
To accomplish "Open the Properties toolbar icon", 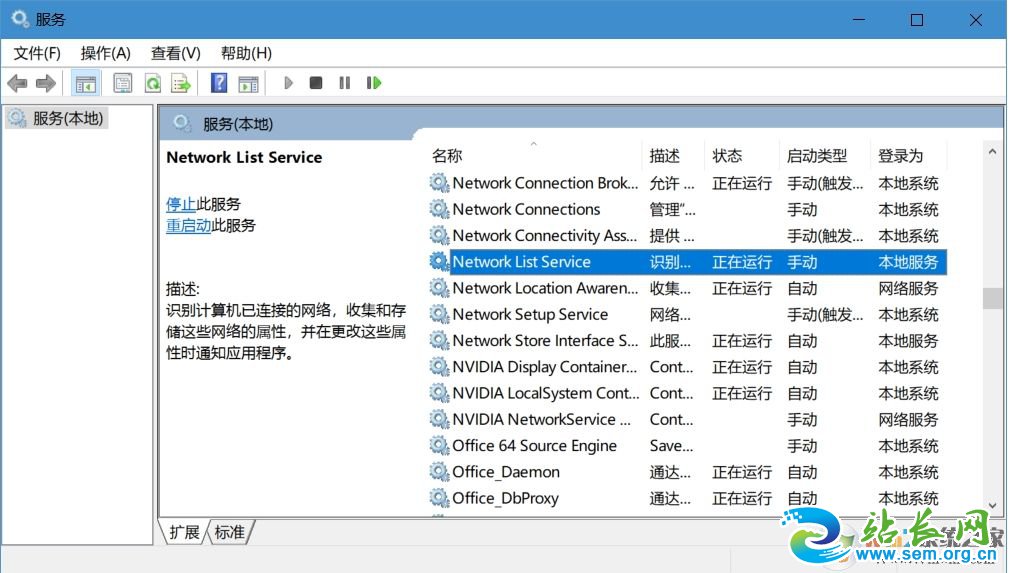I will [x=123, y=83].
